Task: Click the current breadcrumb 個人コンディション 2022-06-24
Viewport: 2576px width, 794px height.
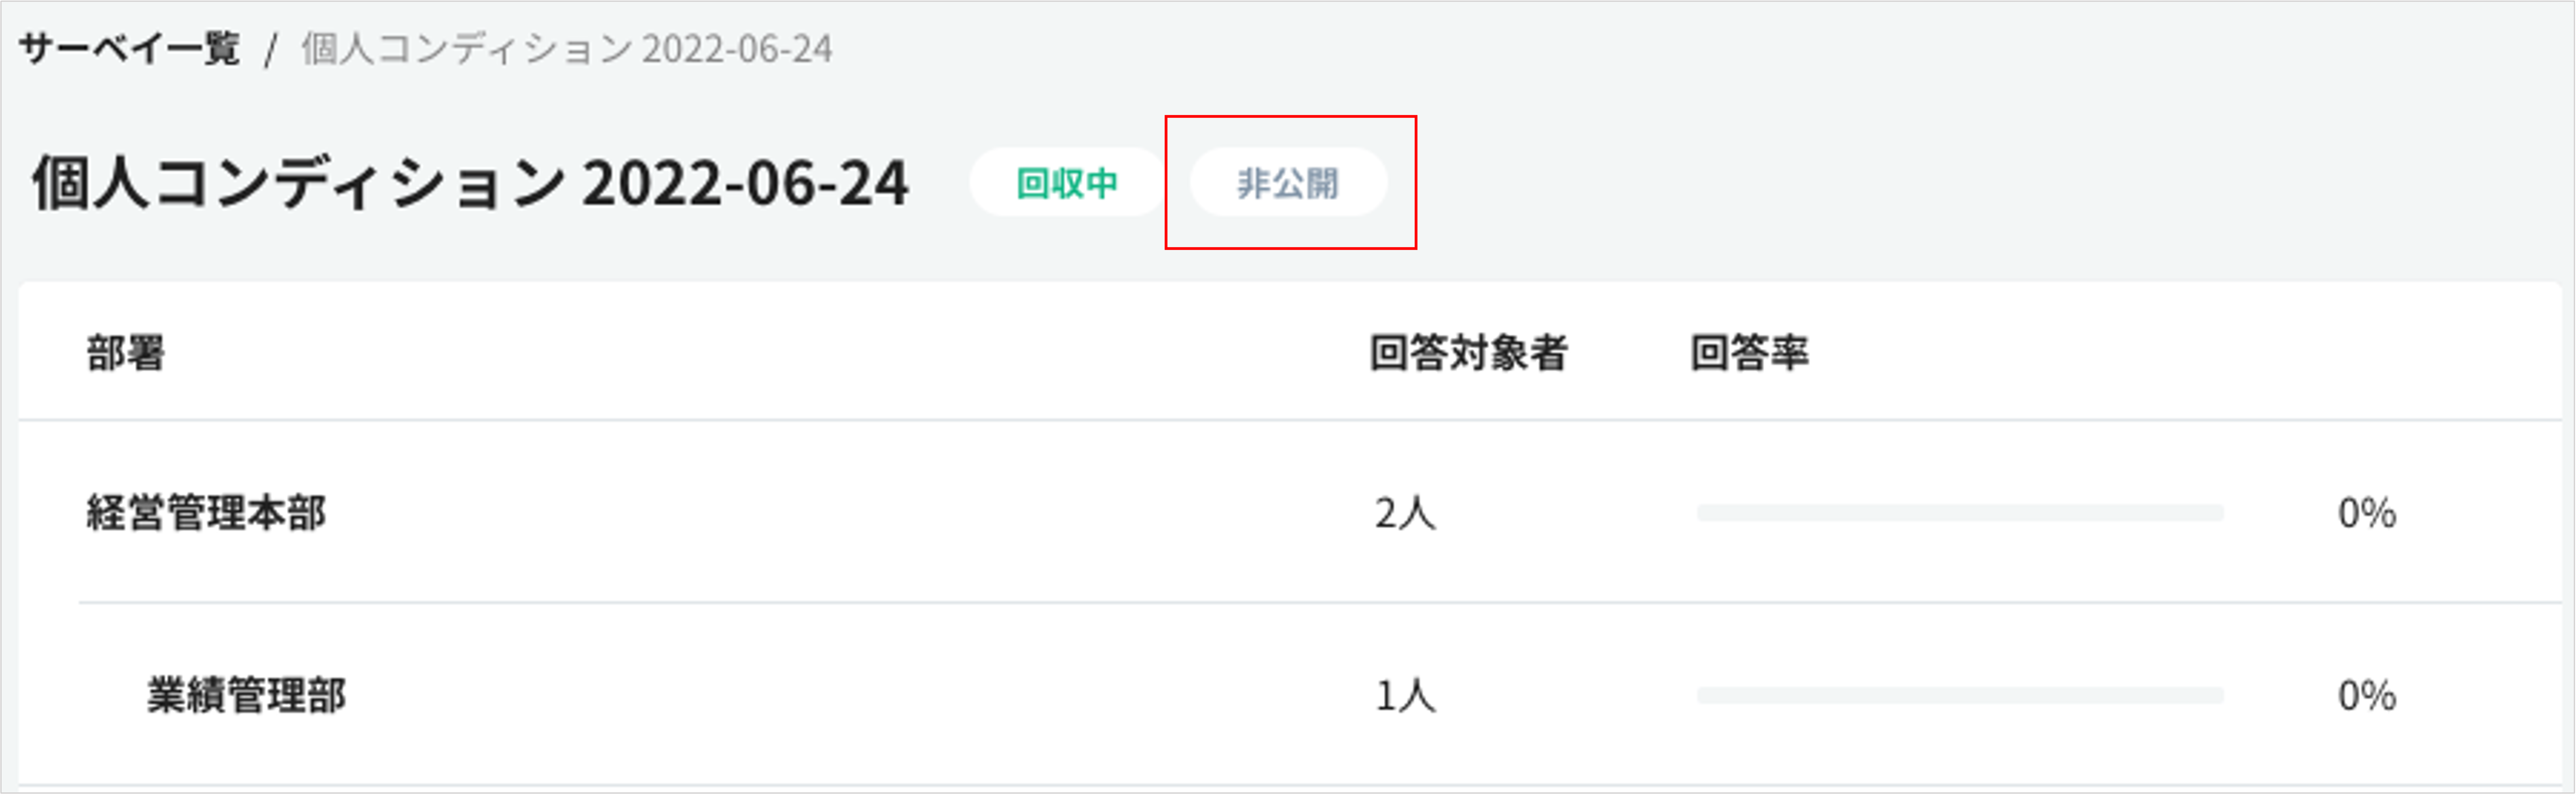Action: [x=566, y=48]
